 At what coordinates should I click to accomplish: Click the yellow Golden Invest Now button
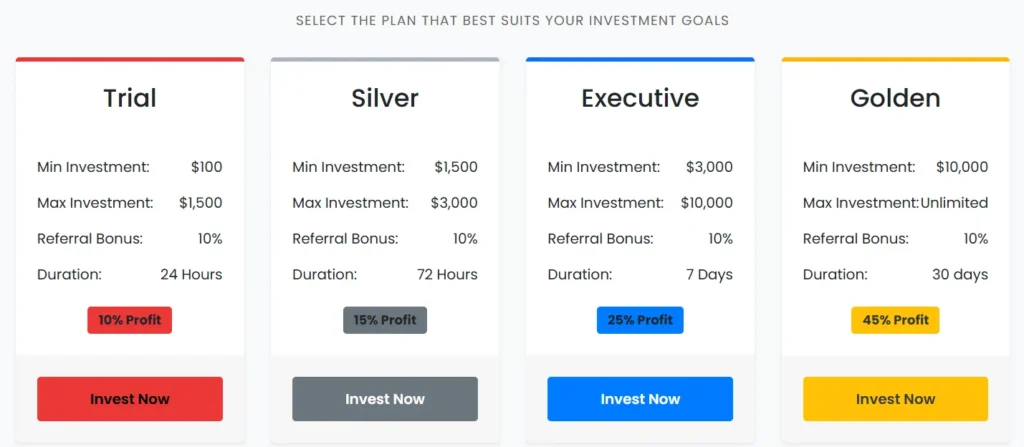point(895,399)
